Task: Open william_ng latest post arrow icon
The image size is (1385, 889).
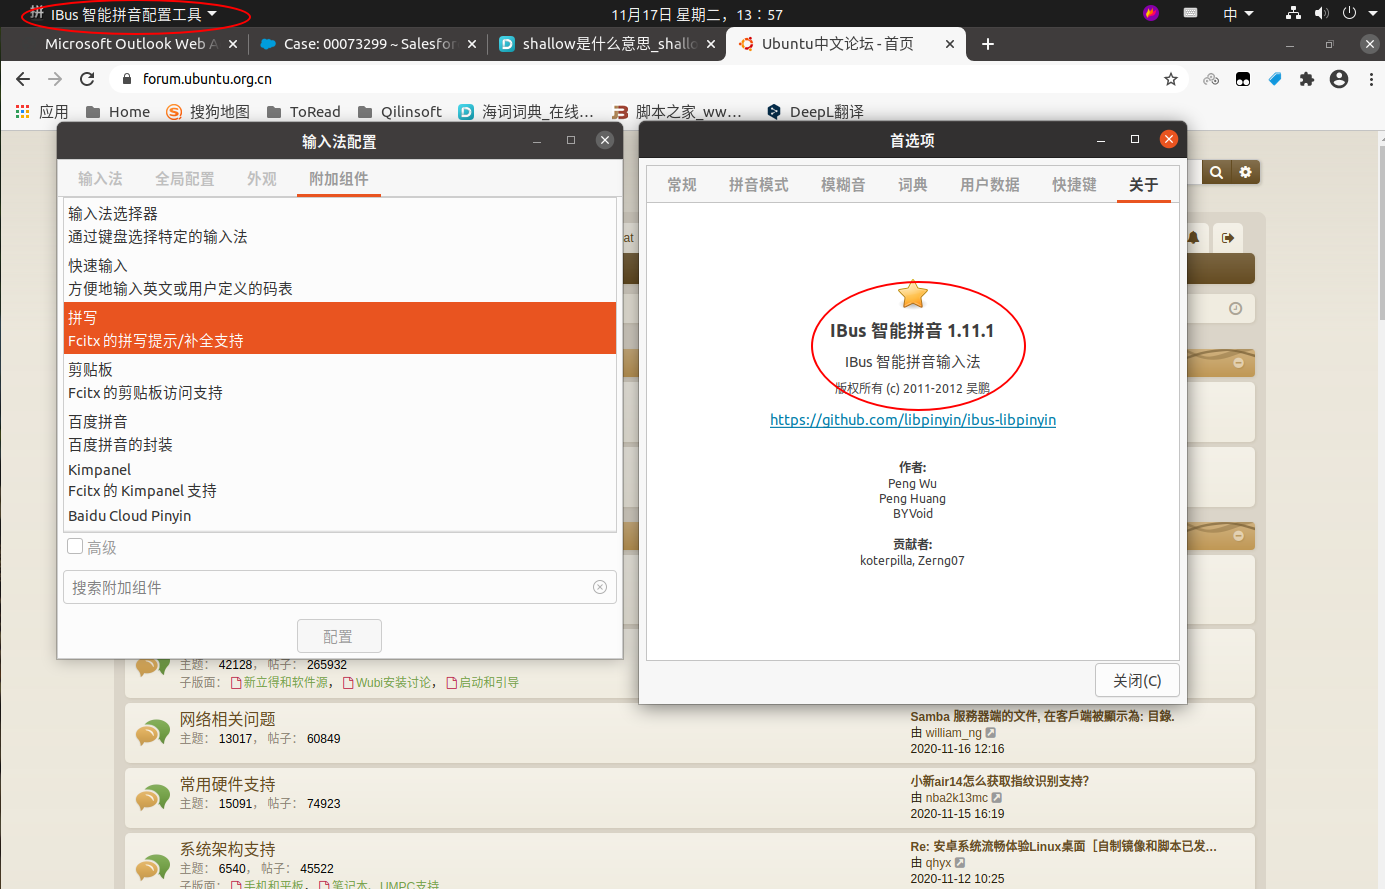Action: click(991, 733)
